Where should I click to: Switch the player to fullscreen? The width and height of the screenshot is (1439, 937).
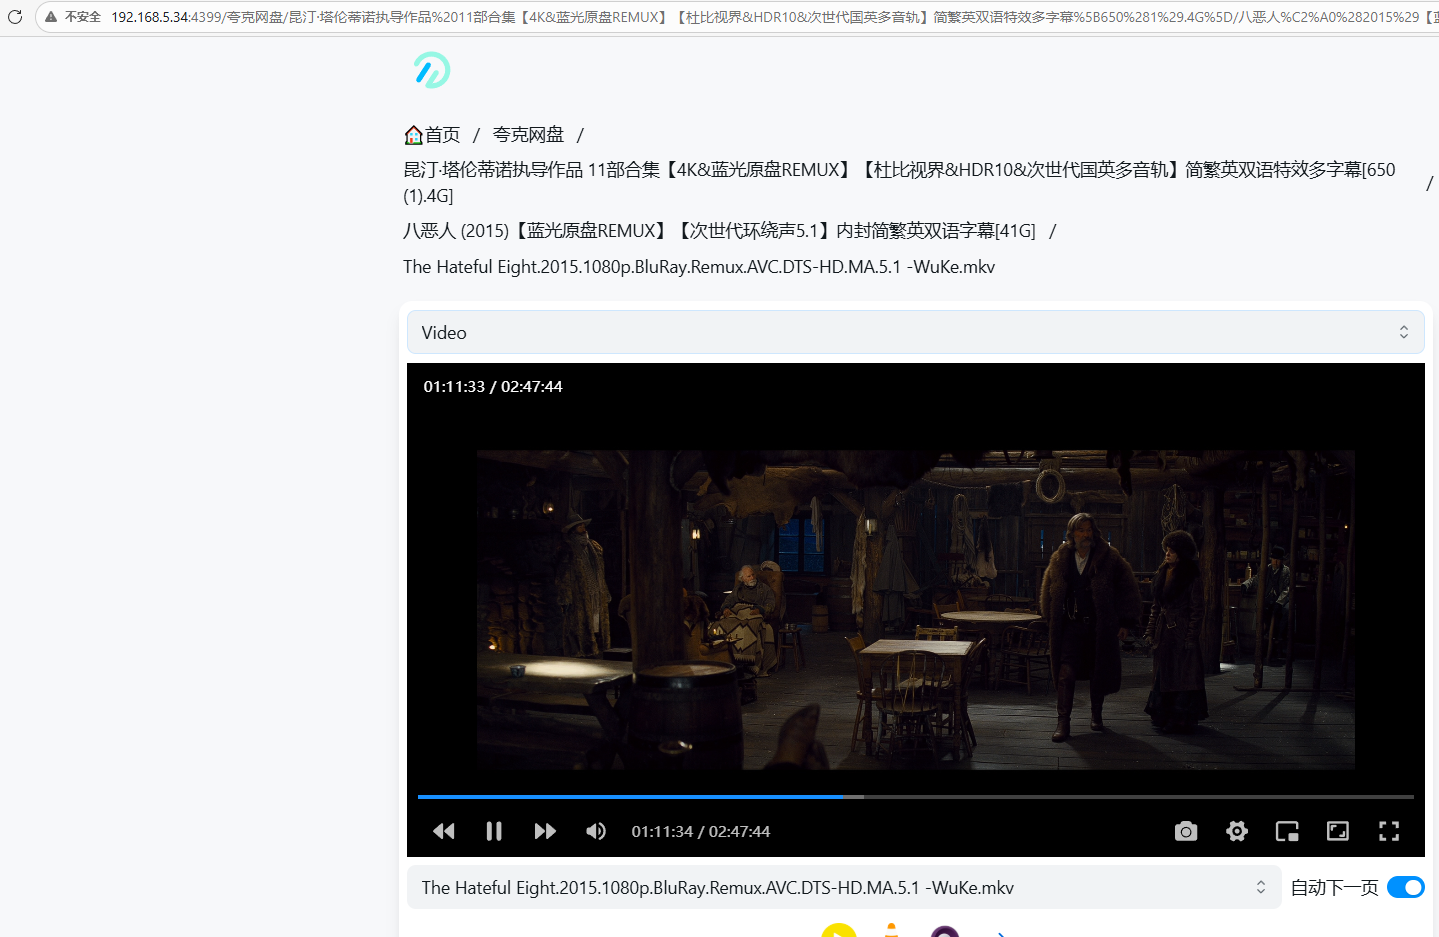click(1389, 831)
